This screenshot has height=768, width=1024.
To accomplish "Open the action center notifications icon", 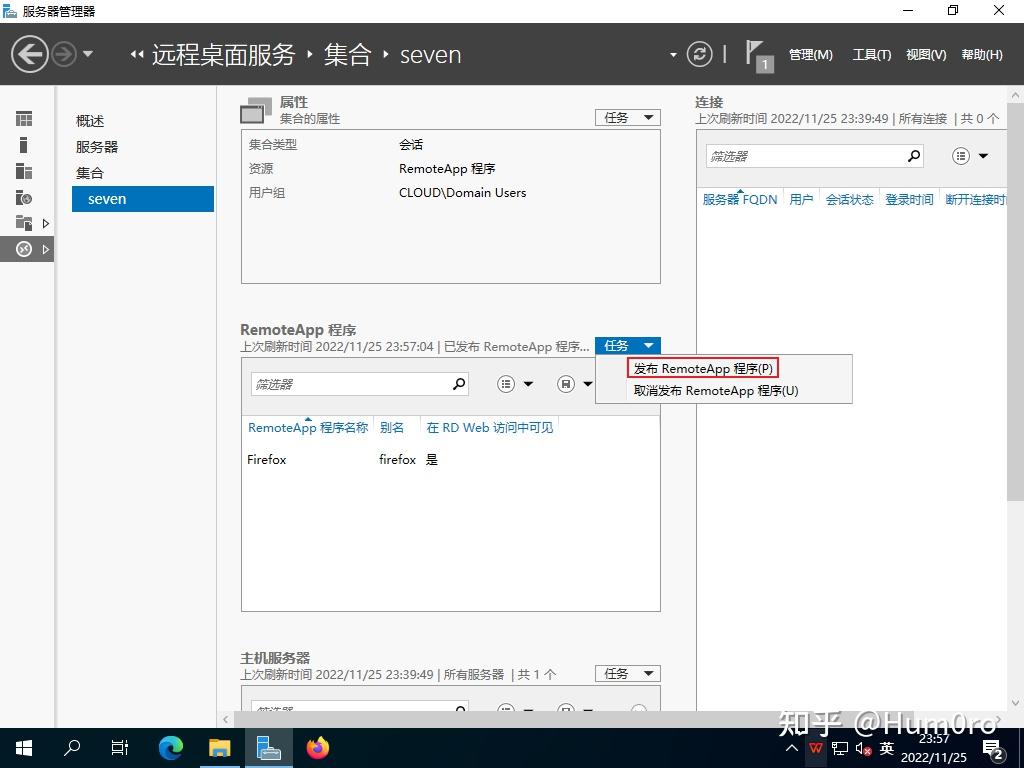I will pos(993,748).
